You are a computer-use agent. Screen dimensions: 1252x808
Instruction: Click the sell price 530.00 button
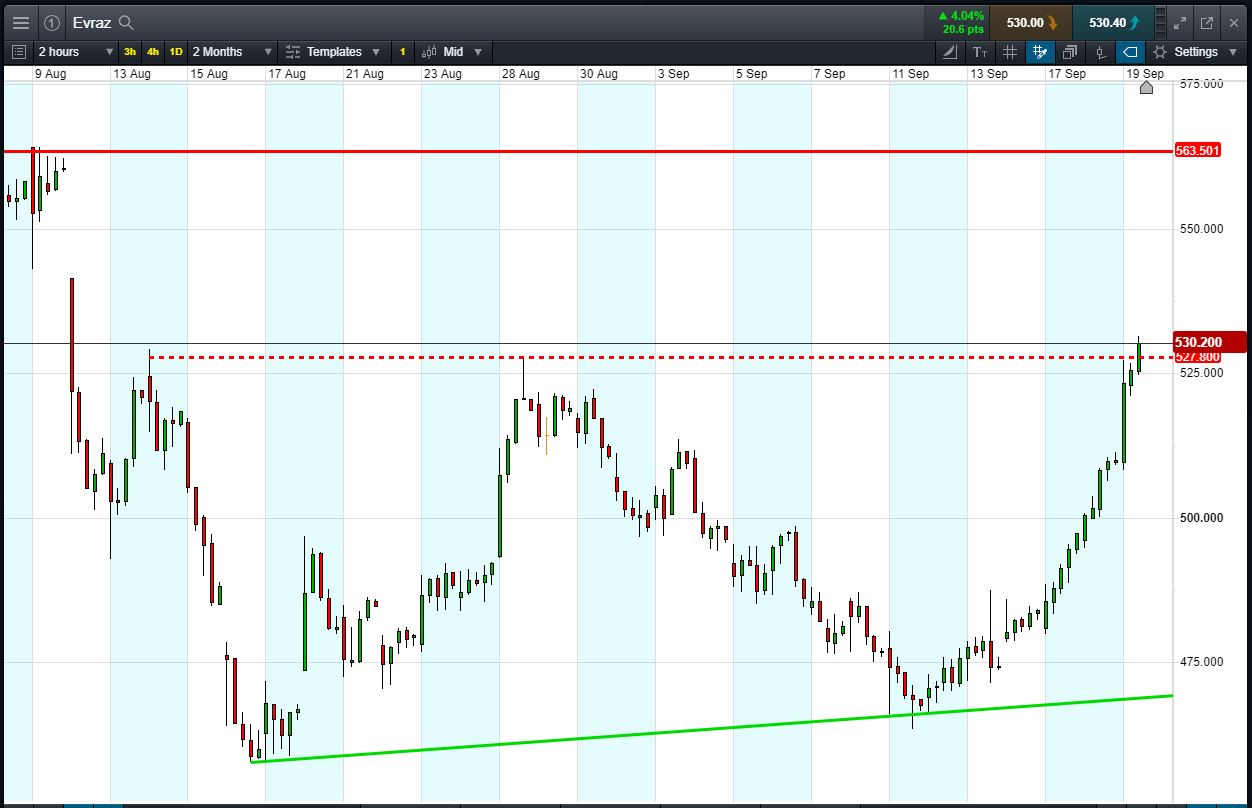coord(1030,22)
